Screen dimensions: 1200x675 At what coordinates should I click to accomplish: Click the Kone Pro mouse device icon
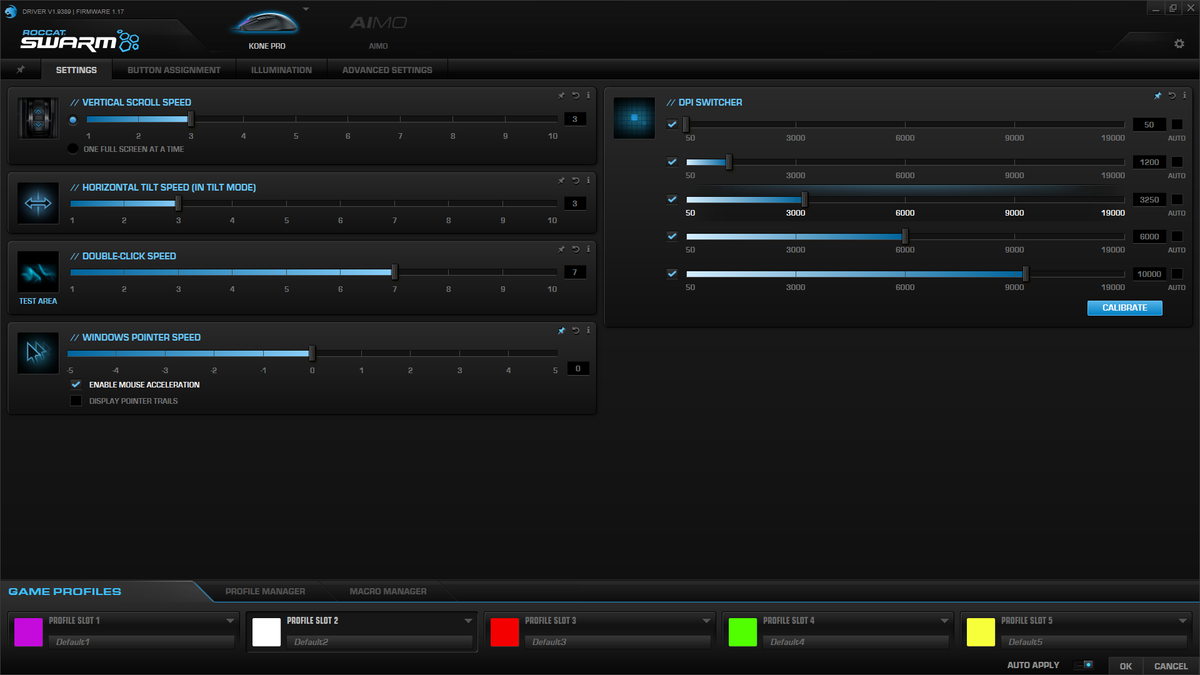(266, 24)
